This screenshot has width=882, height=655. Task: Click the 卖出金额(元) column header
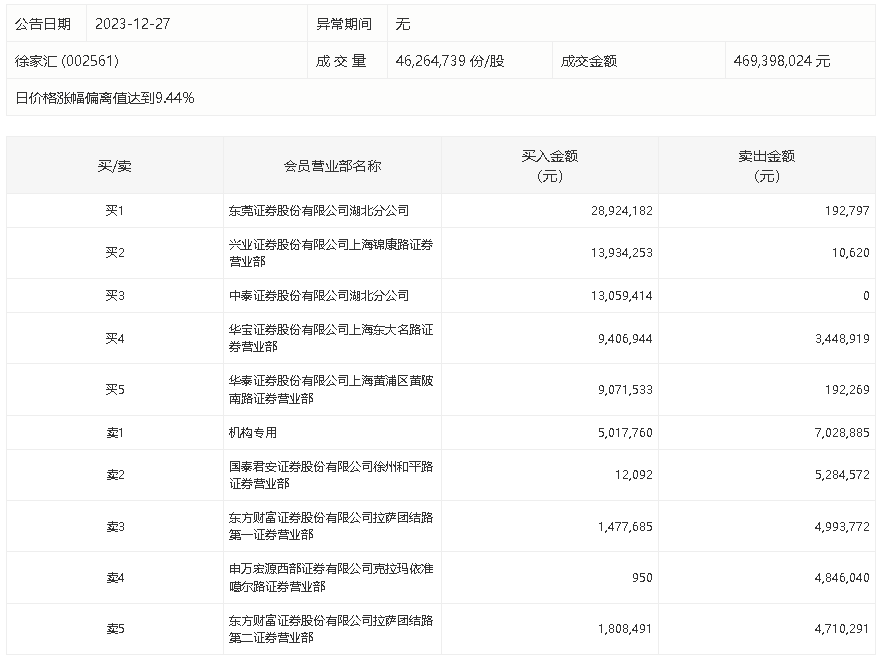coord(767,166)
